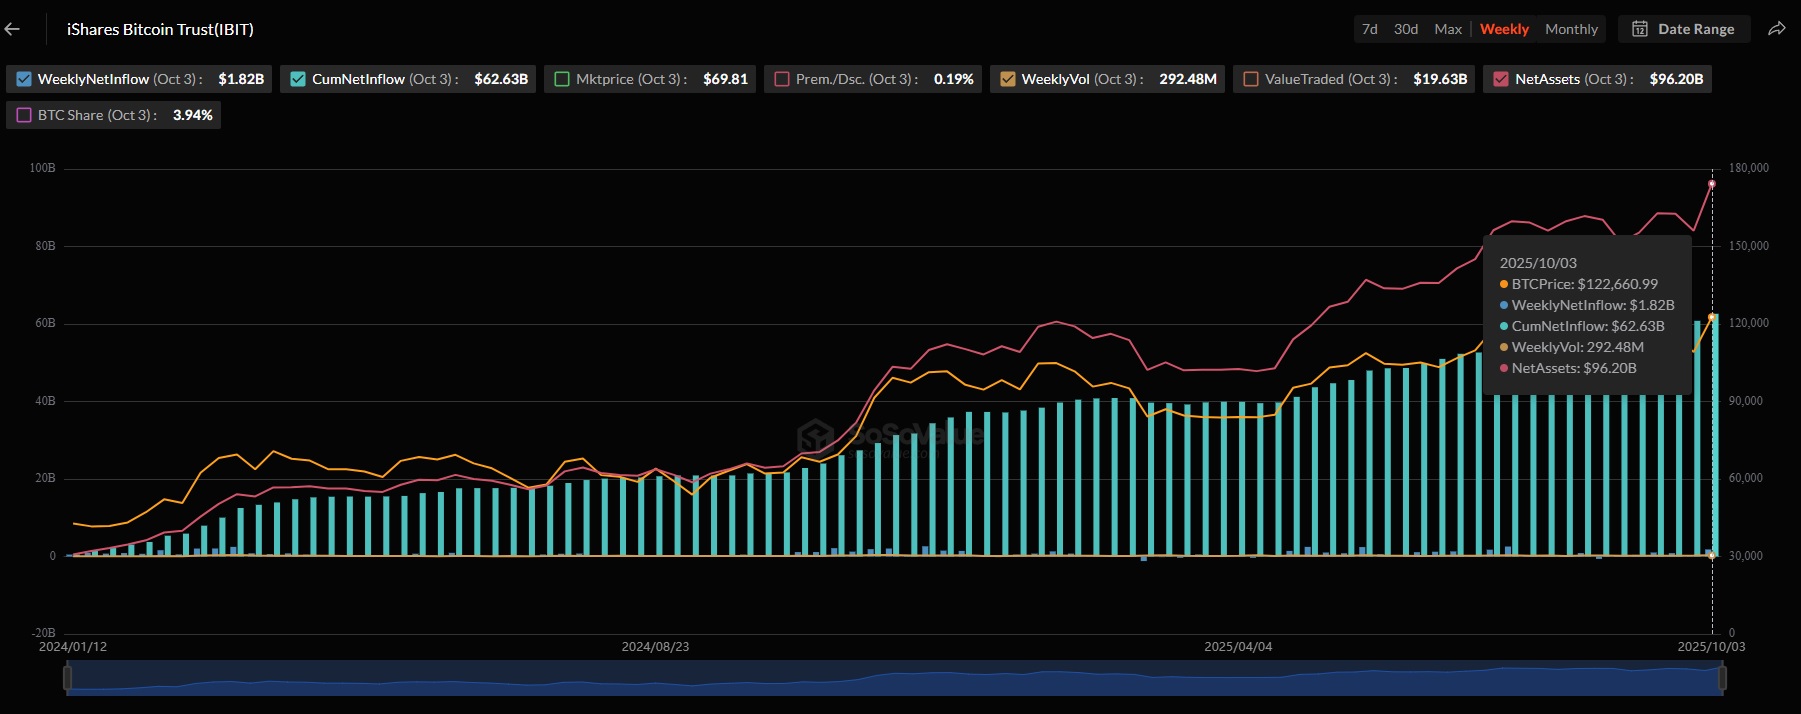Click the left handle of range slider

67,678
